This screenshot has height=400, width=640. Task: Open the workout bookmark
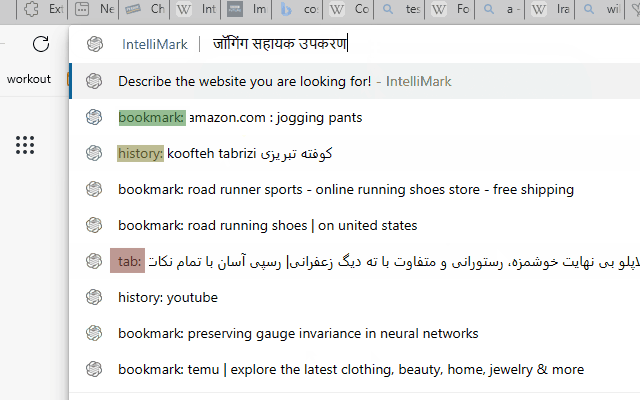click(x=29, y=79)
